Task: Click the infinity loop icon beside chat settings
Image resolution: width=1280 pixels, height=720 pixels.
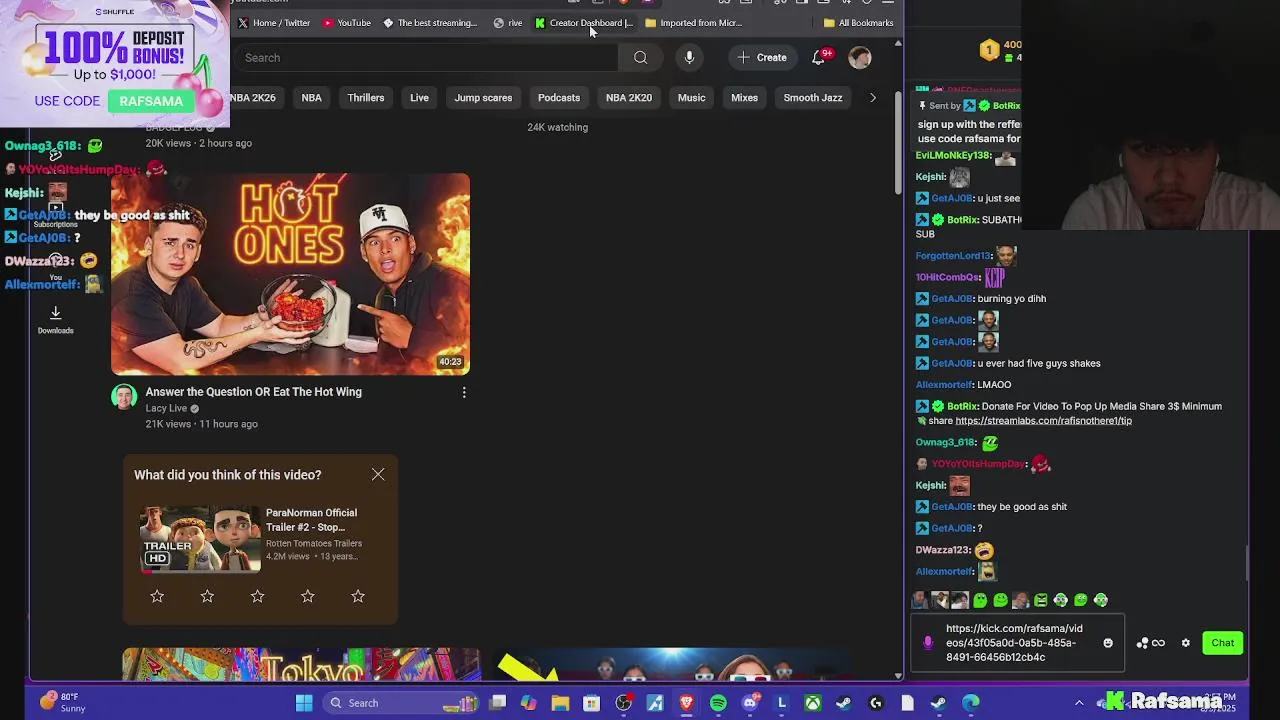Action: (x=1158, y=643)
